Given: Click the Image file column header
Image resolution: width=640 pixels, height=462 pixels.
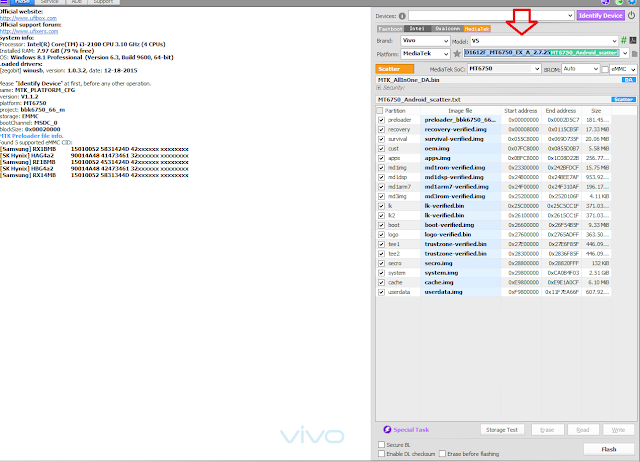Looking at the screenshot, I should pos(460,111).
